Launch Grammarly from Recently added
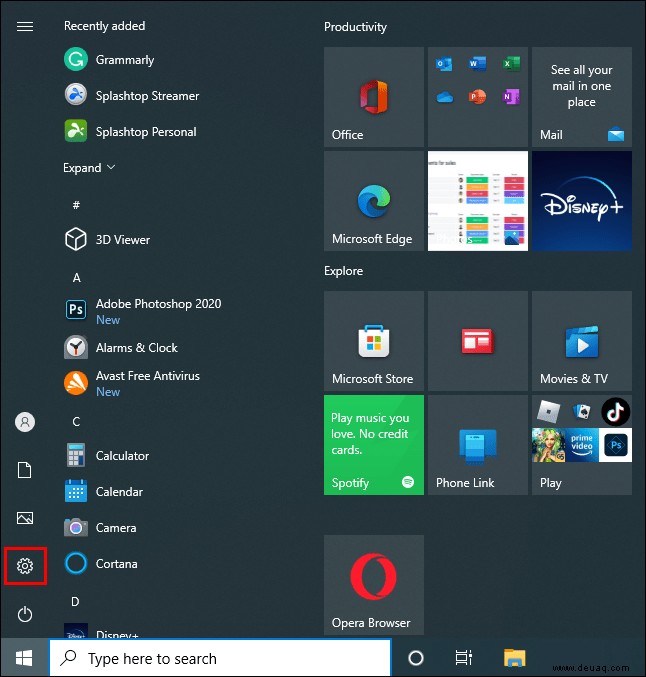646x677 pixels. pos(109,59)
